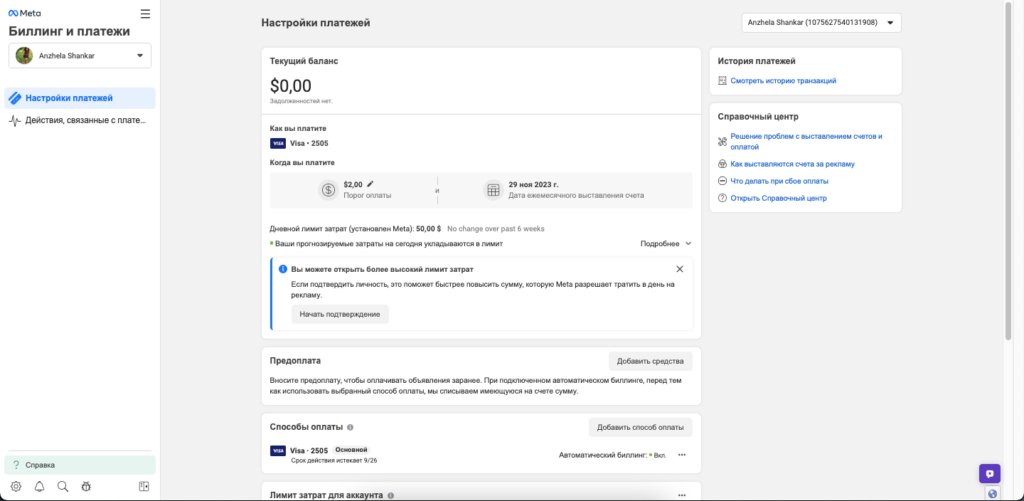The height and width of the screenshot is (501, 1024).
Task: Open three-dot menu for Visa 2505
Action: [x=682, y=455]
